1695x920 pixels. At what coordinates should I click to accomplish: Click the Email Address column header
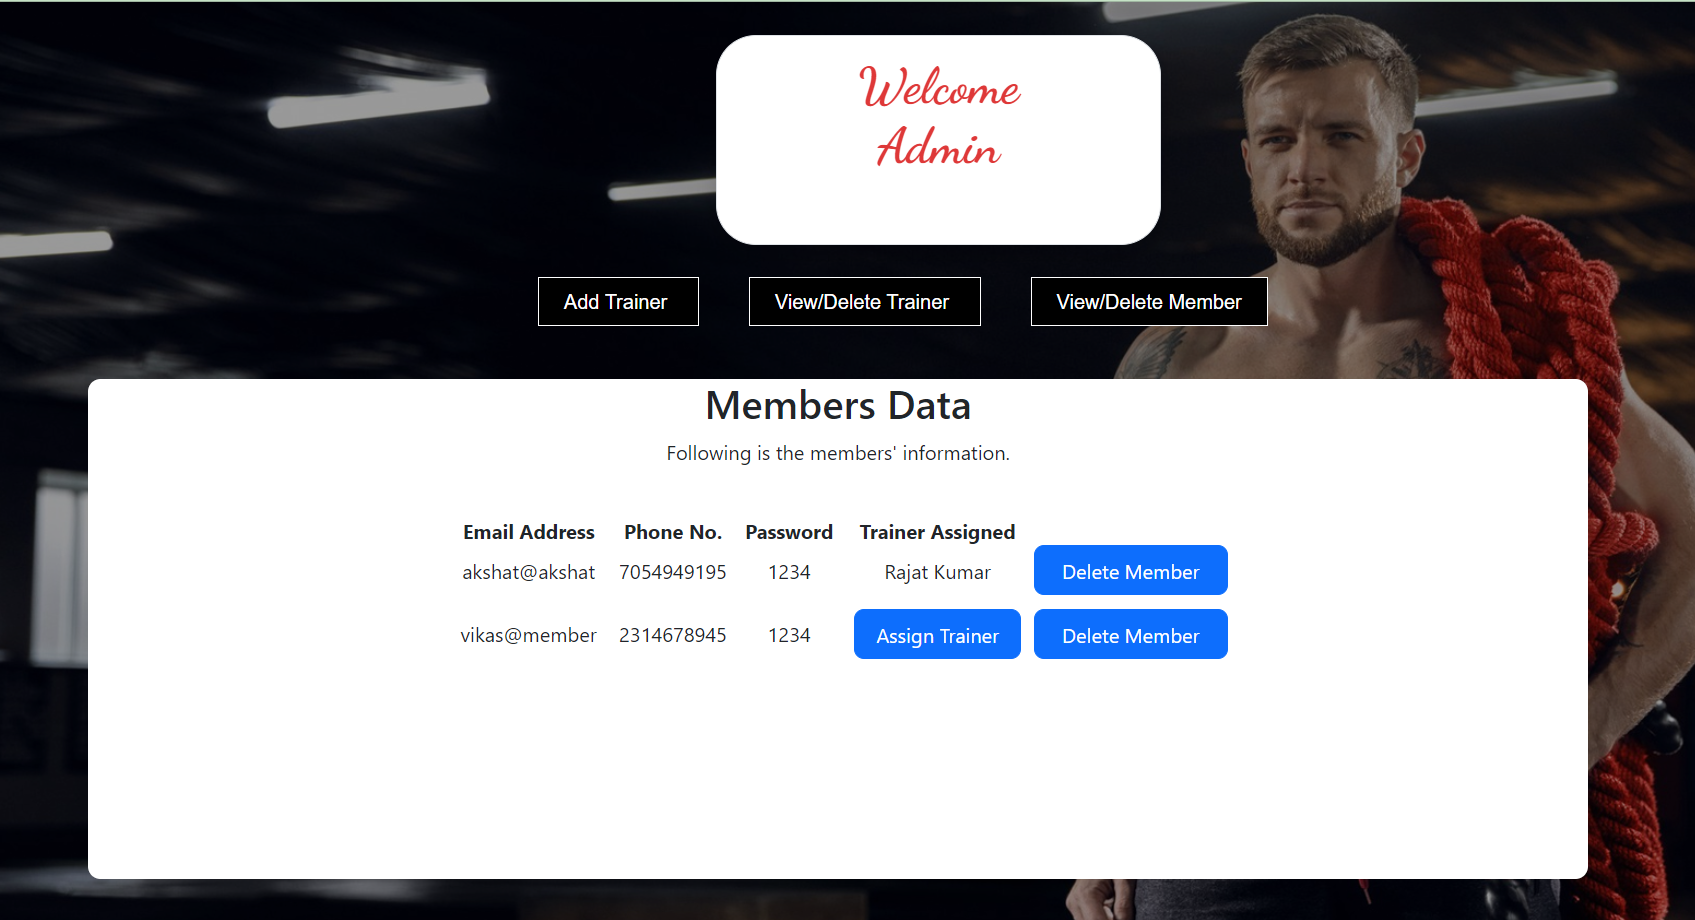click(x=528, y=532)
